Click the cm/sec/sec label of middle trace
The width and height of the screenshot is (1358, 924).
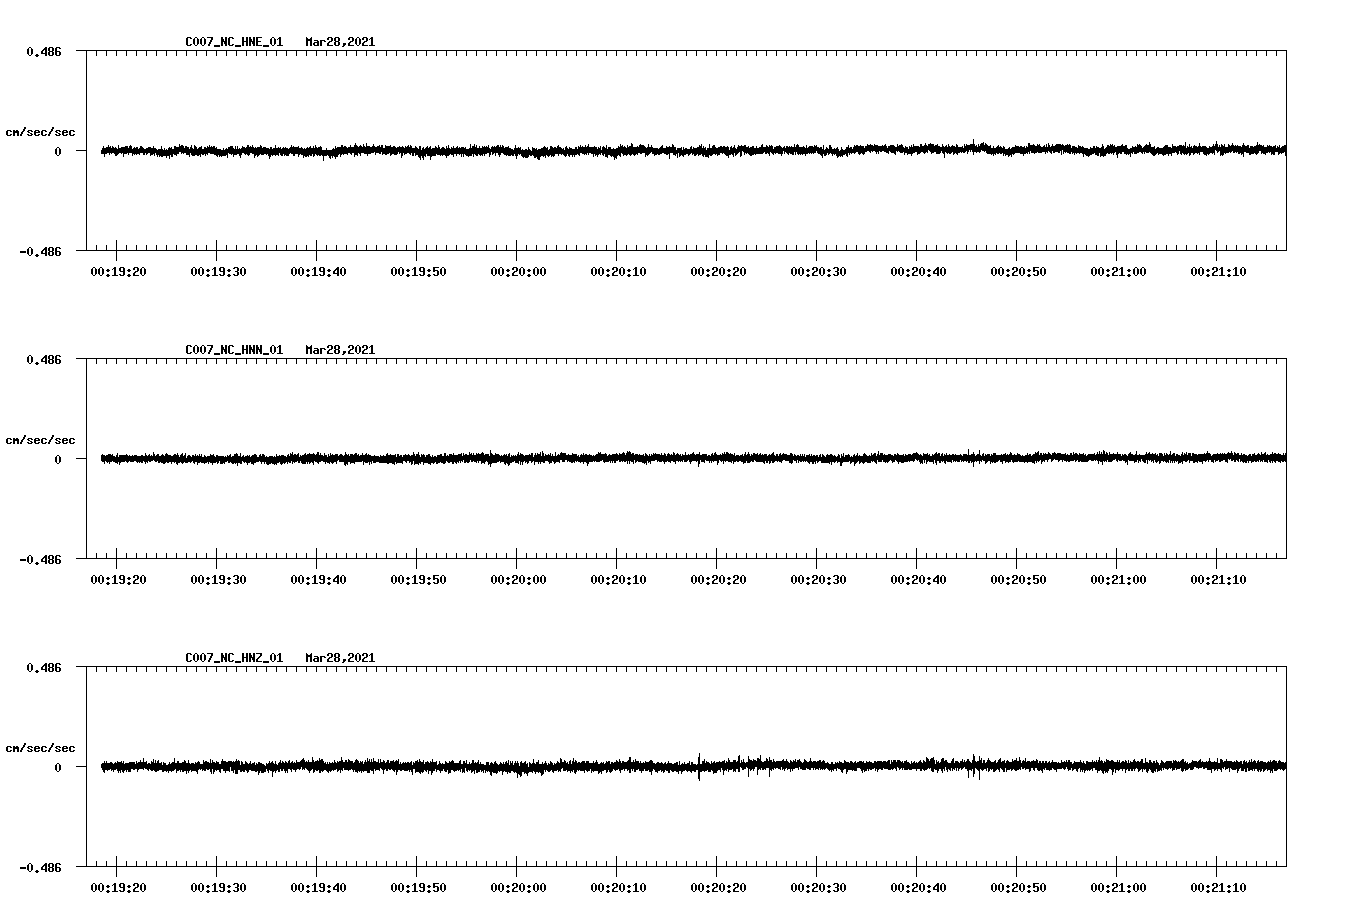click(x=40, y=439)
